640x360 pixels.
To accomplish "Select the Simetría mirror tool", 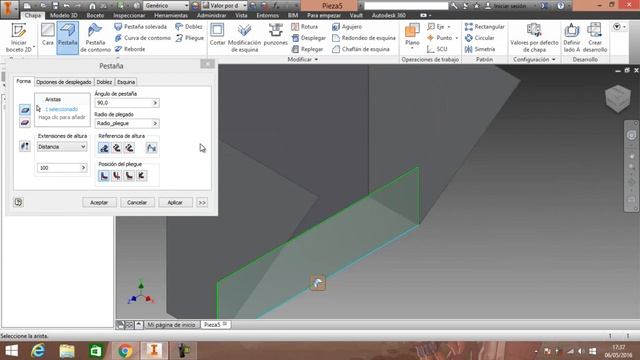I will (x=480, y=49).
